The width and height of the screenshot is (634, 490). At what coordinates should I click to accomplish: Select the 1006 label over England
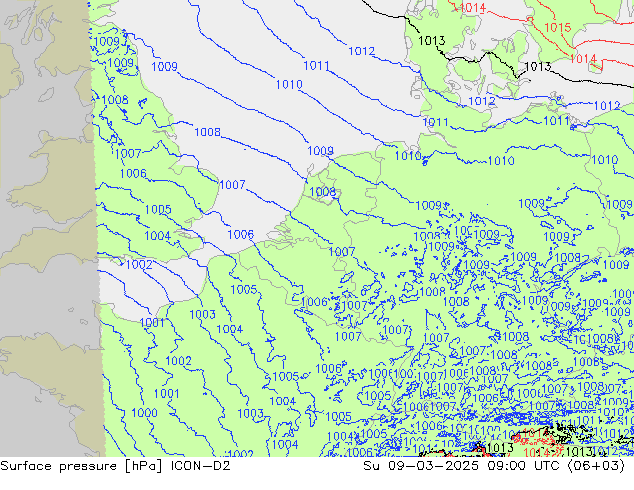click(133, 173)
